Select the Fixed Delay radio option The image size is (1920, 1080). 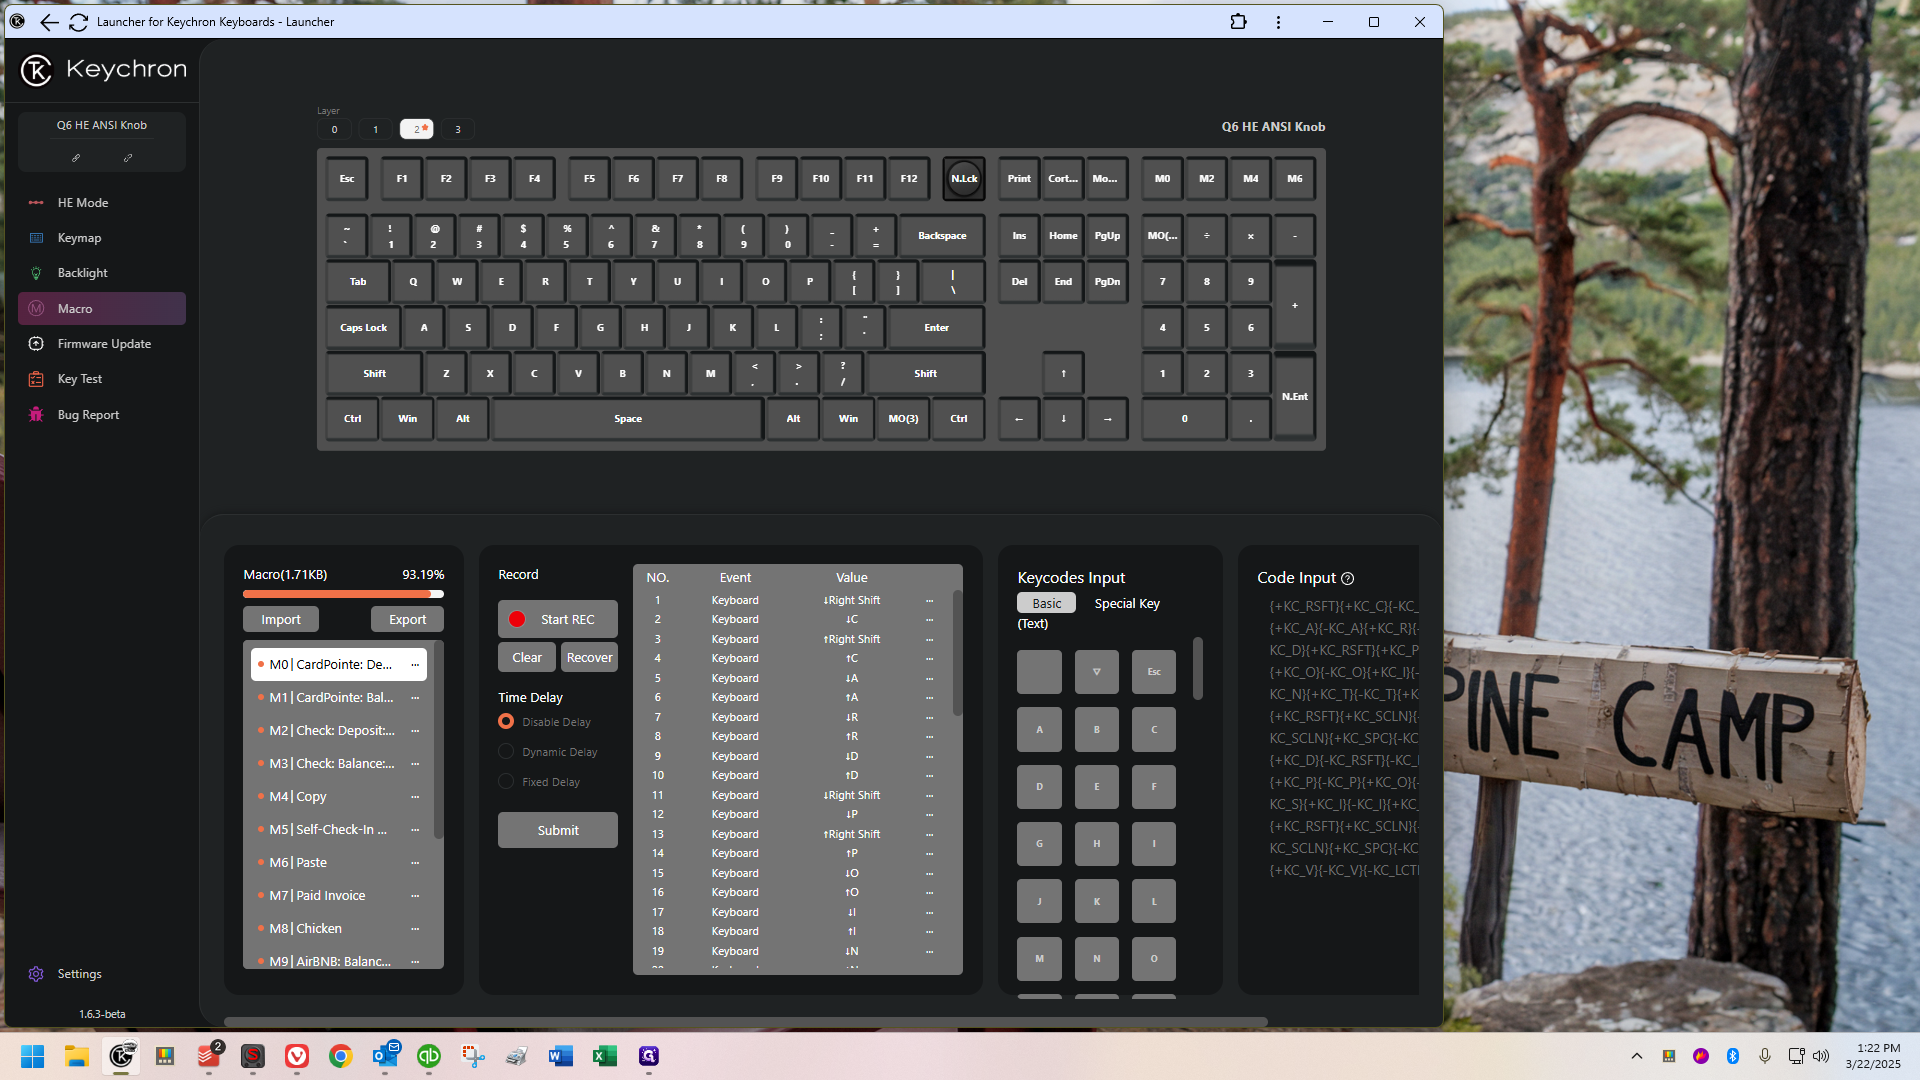click(506, 782)
